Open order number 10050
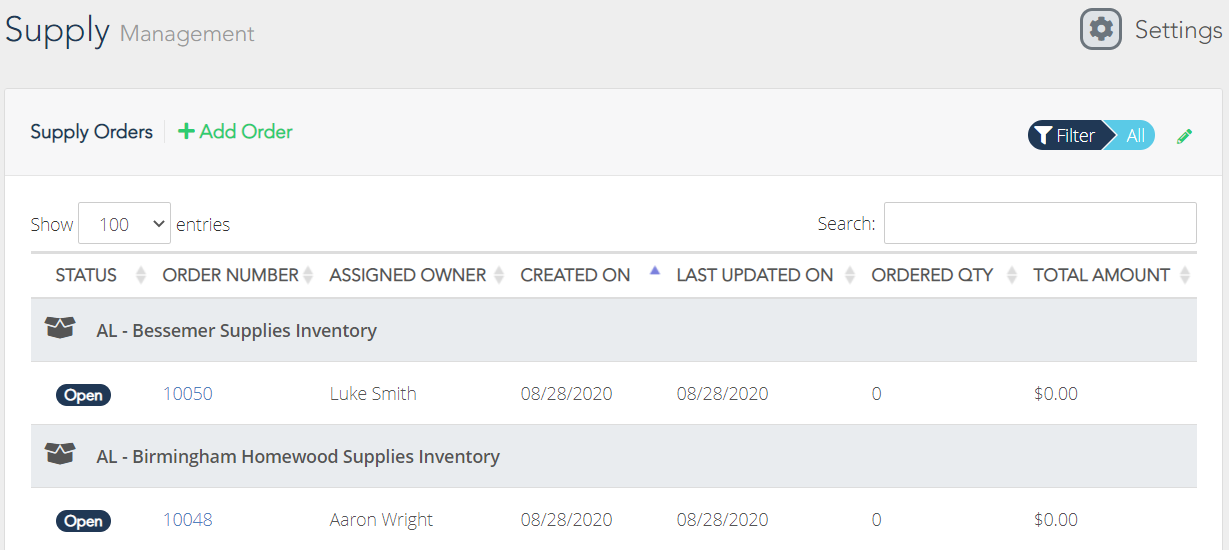 click(x=188, y=394)
